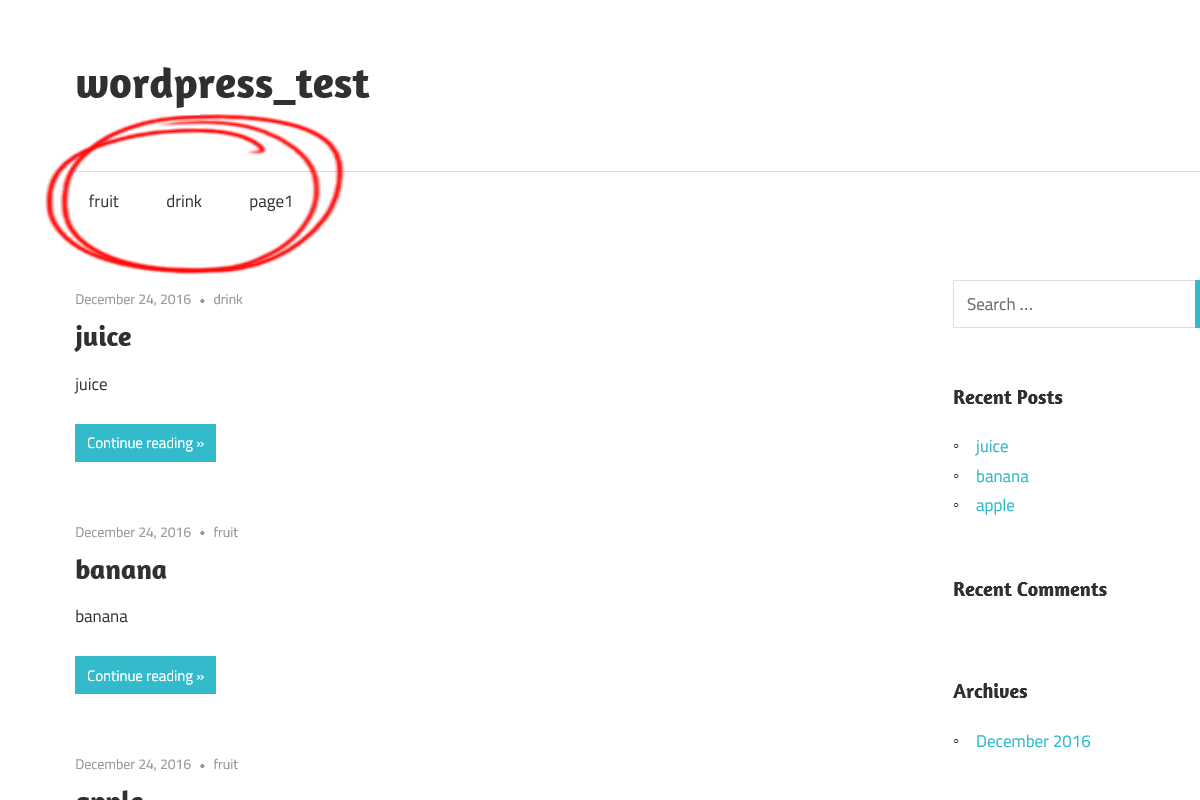Open juice in Recent Posts
Image resolution: width=1200 pixels, height=800 pixels.
[x=992, y=447]
